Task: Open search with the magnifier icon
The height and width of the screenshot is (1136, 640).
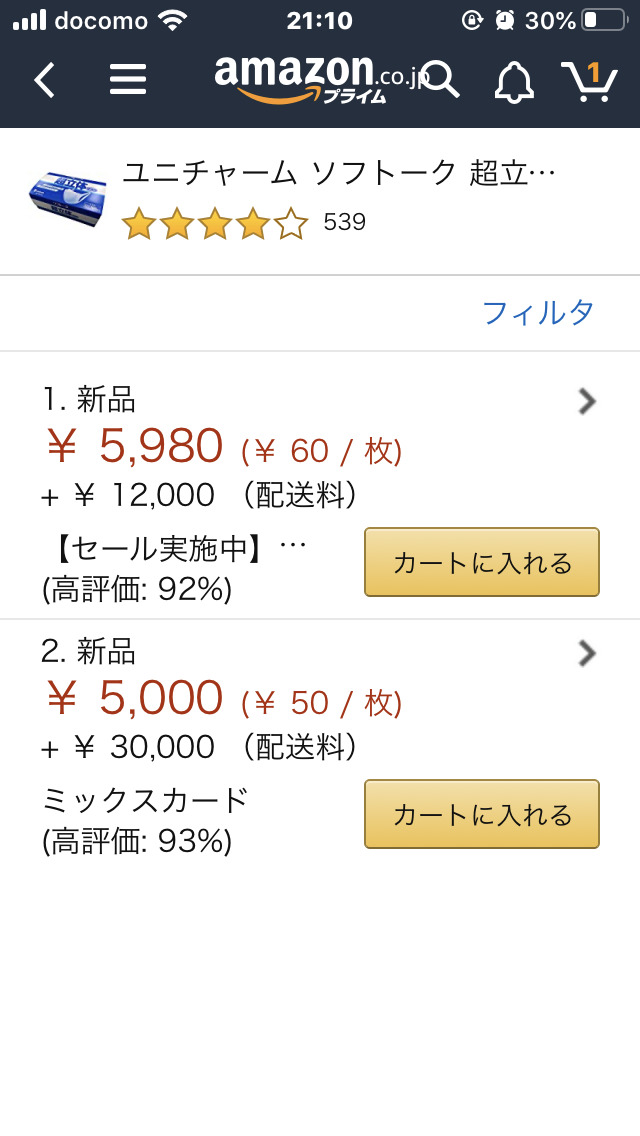Action: point(440,78)
